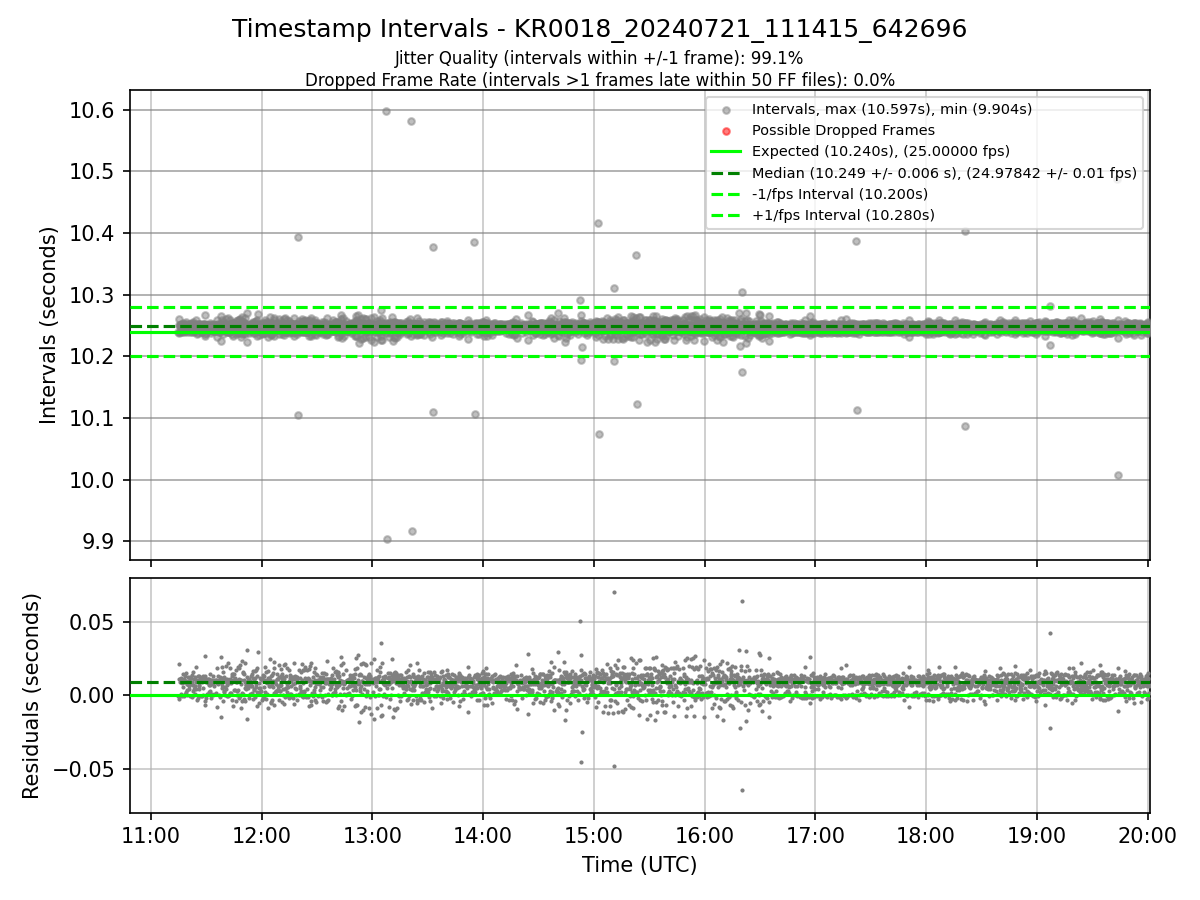Click the y-axis tick label '10.5'

91,172
